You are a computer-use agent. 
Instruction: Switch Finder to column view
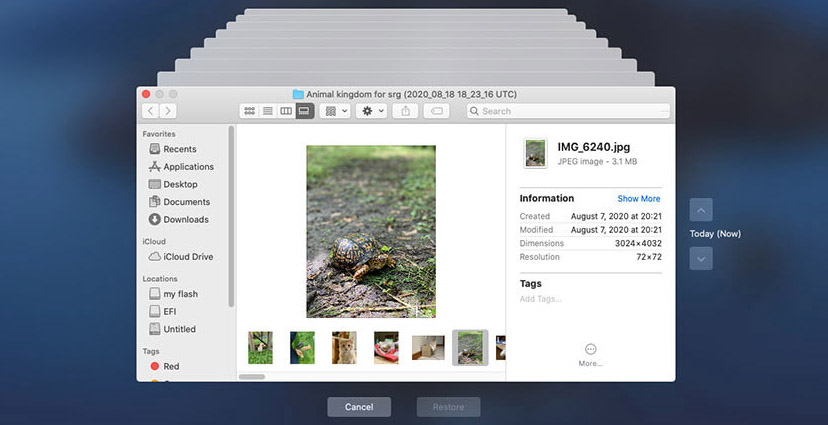[x=286, y=111]
